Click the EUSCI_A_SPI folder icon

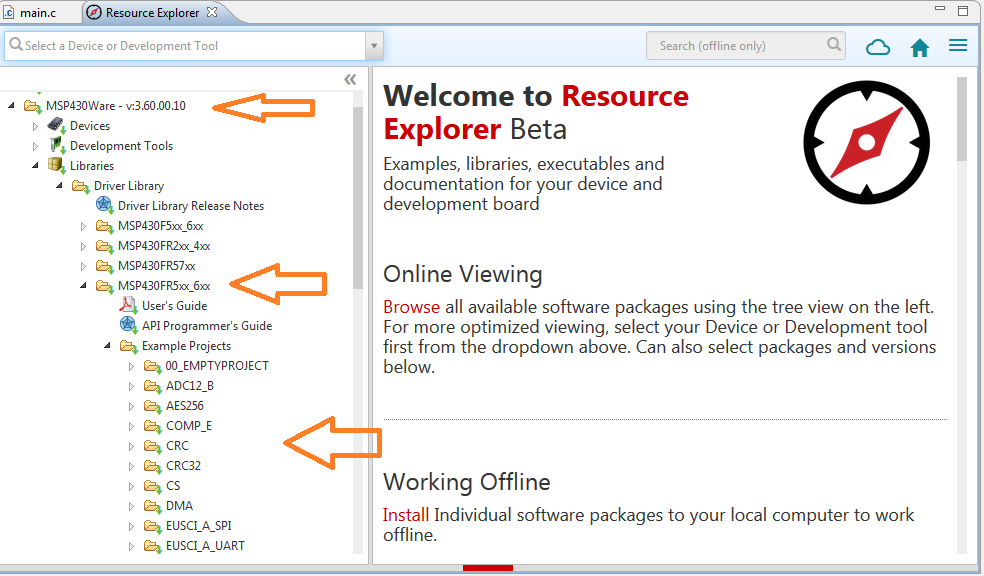pyautogui.click(x=152, y=526)
